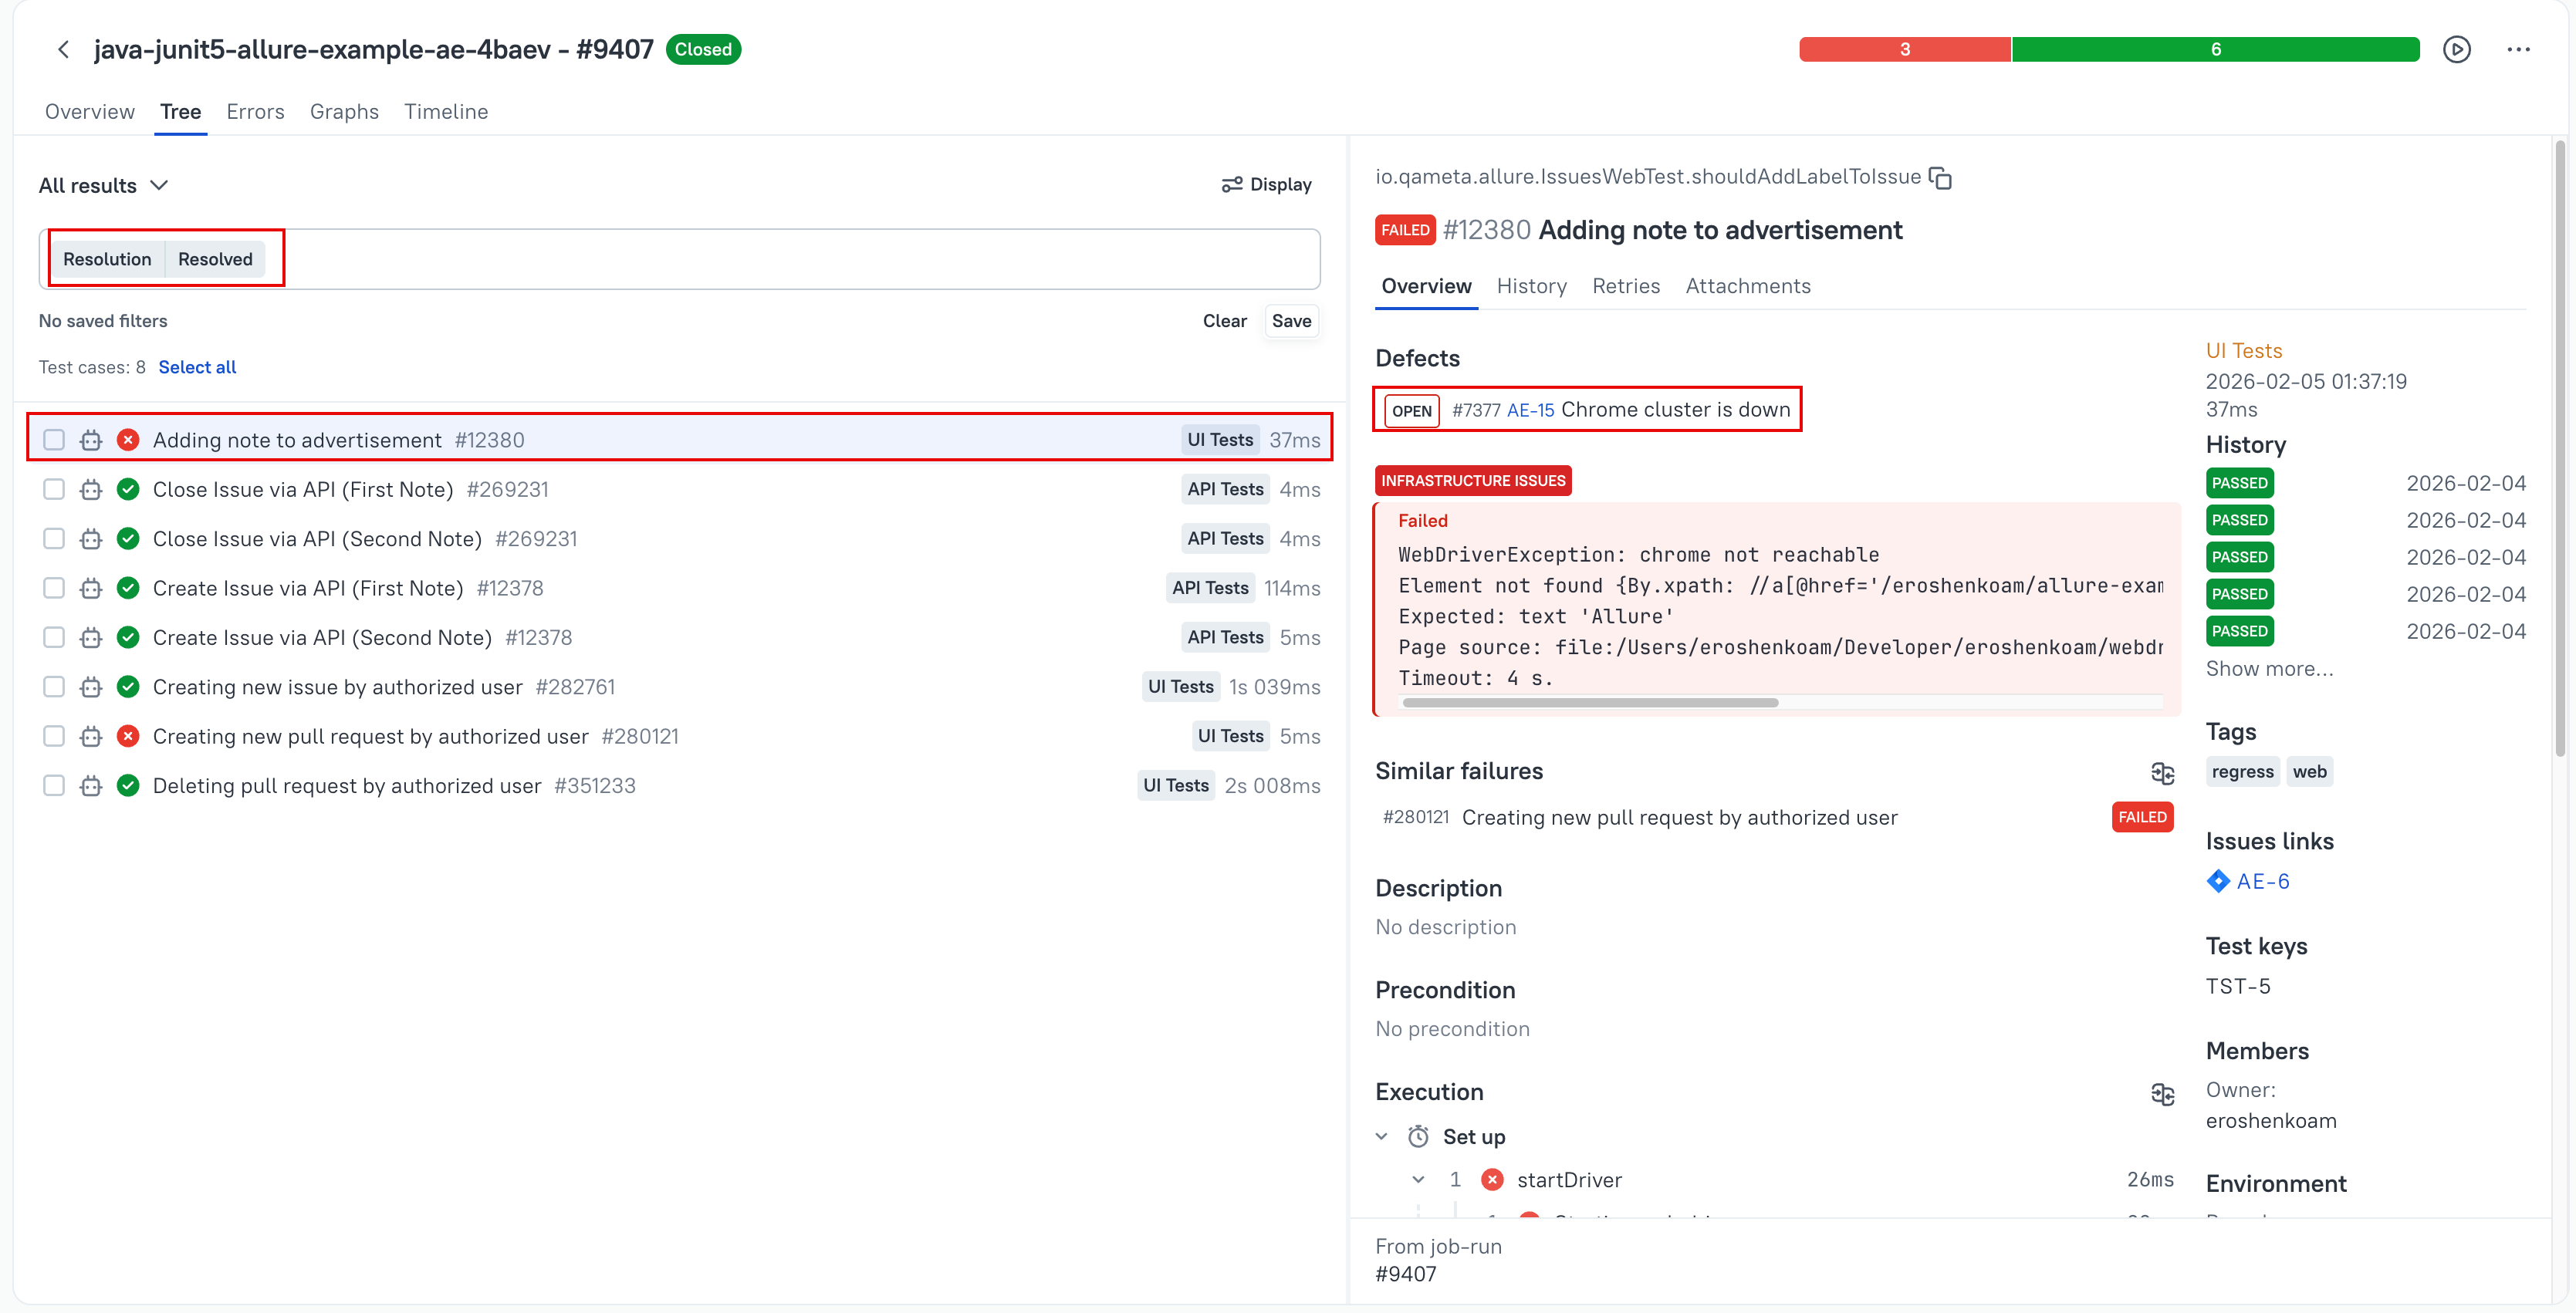Check the Adding note to advertisement checkbox
The width and height of the screenshot is (2576, 1313).
[54, 440]
